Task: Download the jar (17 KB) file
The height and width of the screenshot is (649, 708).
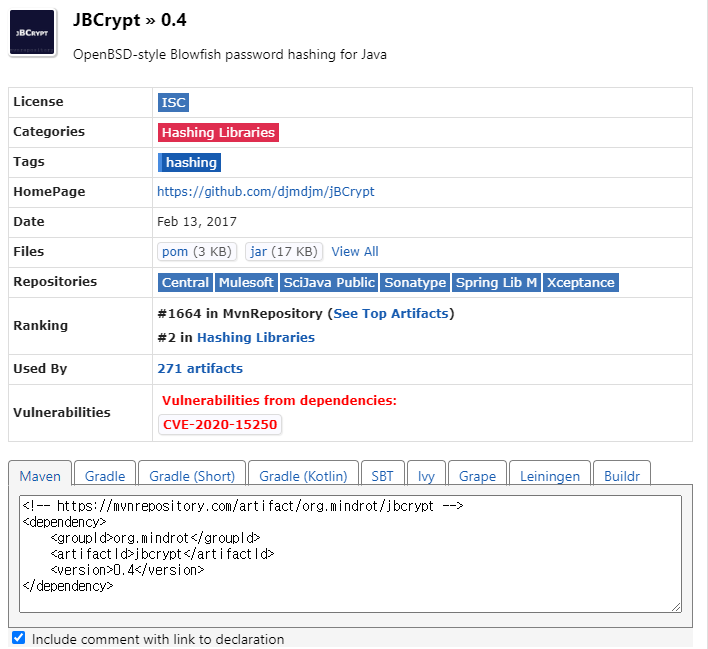Action: tap(284, 252)
